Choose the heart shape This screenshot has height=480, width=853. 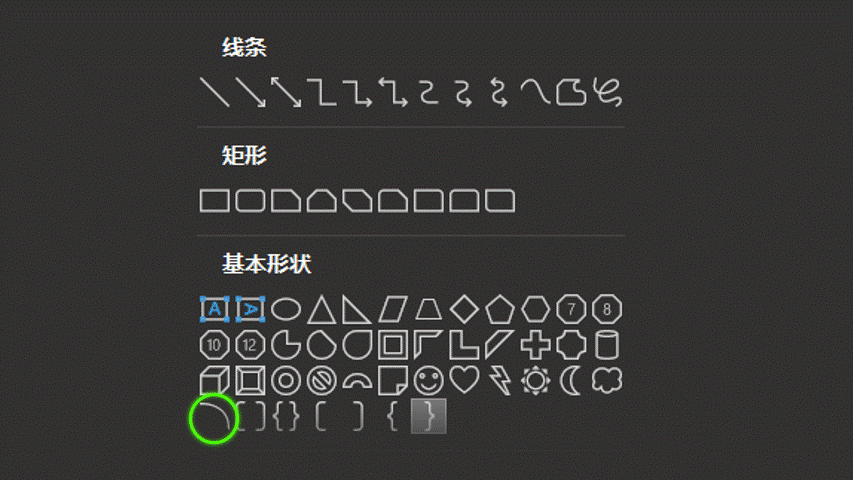(x=465, y=380)
